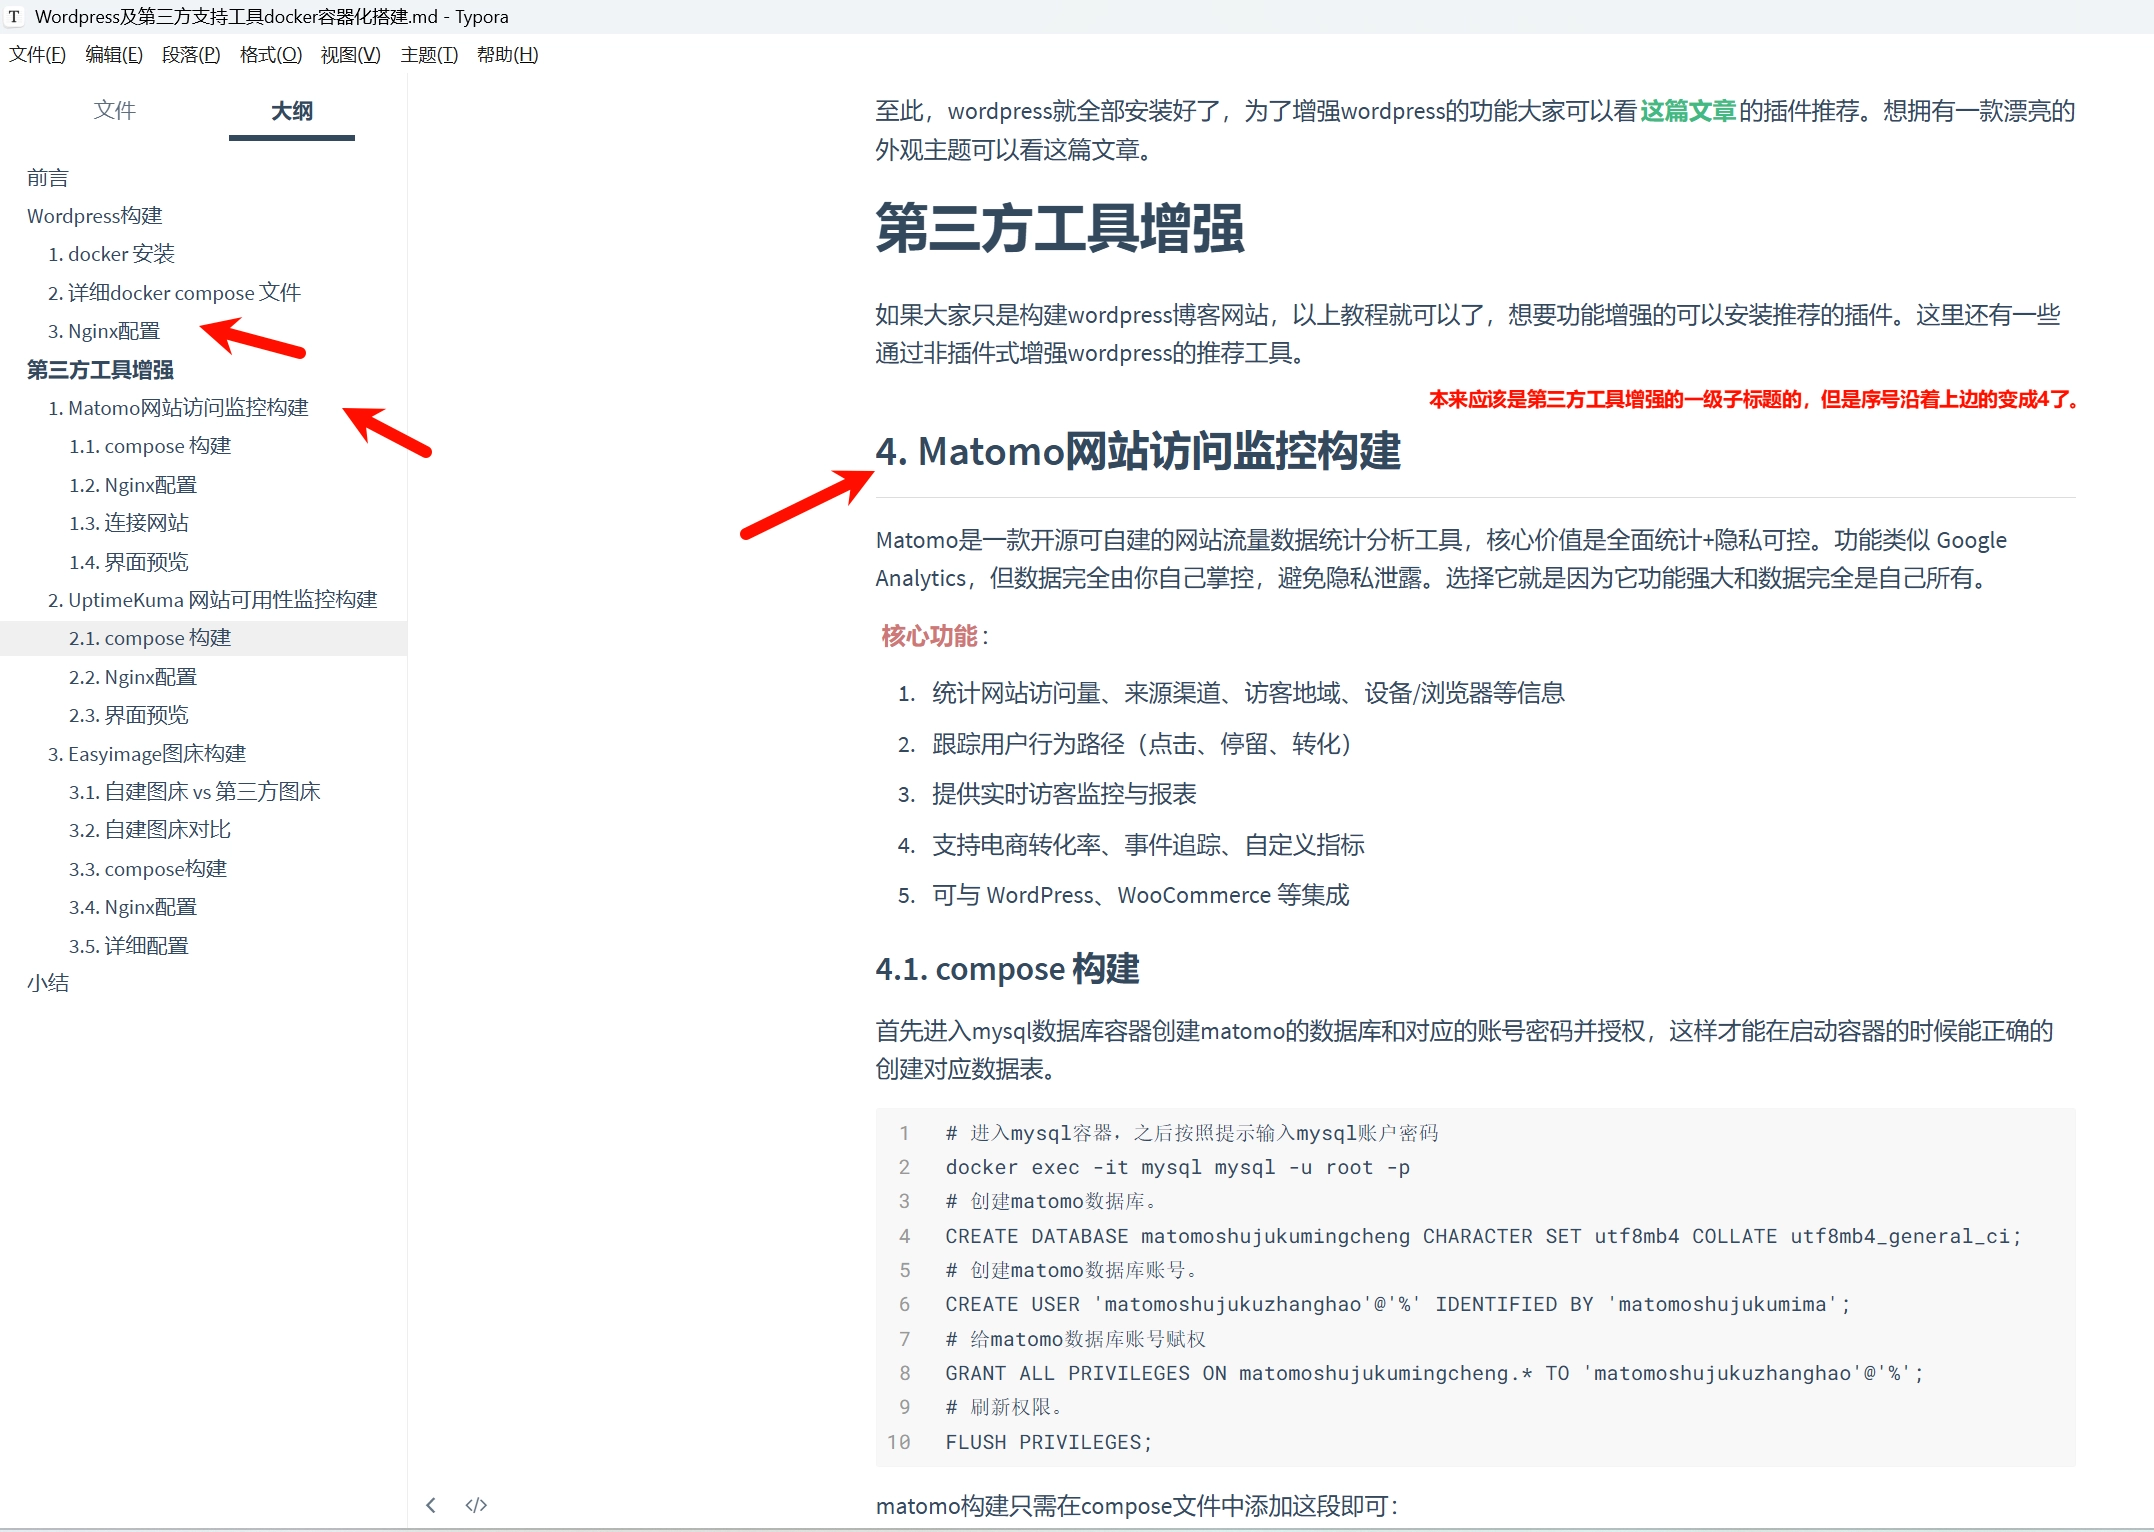Click the FLUSH PRIVILEGES; code line
2154x1532 pixels.
tap(1049, 1442)
